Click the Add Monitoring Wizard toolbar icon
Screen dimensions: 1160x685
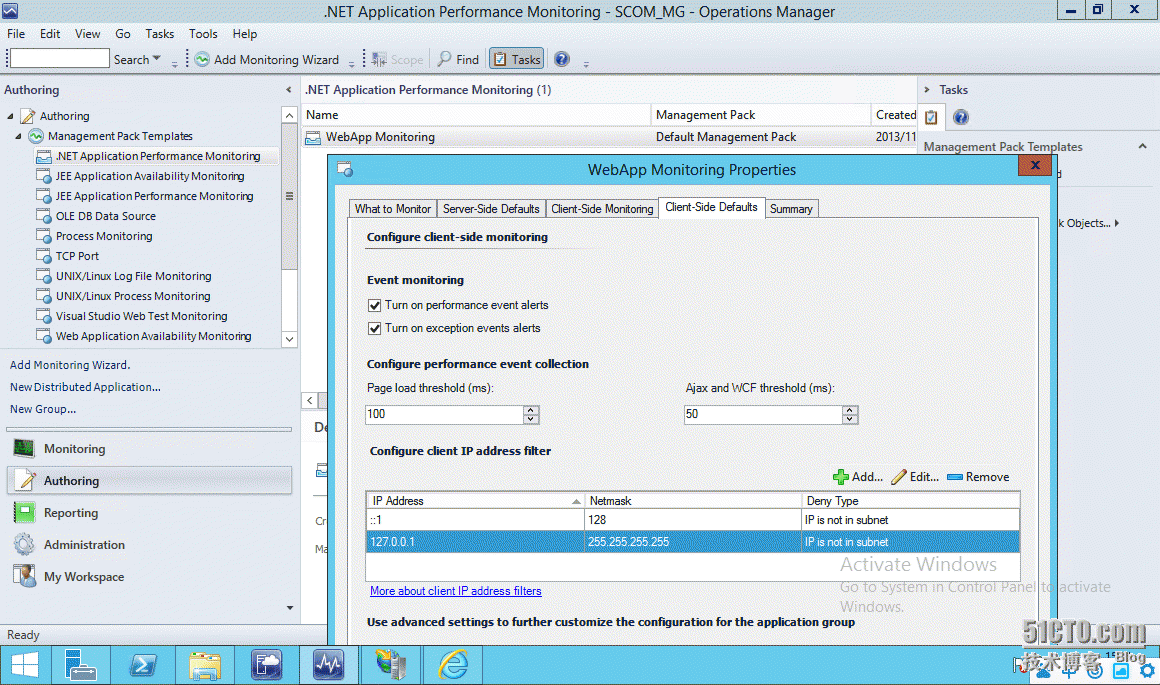(x=202, y=59)
